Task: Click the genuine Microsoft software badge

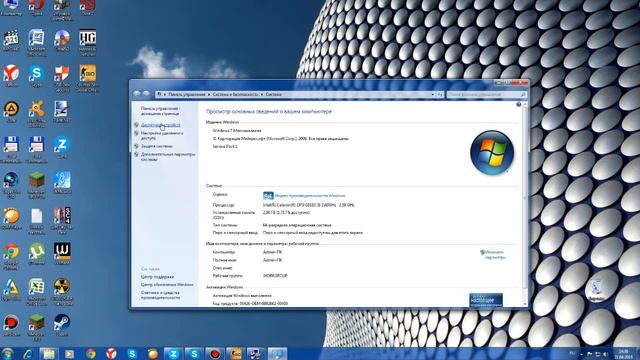Action: coord(486,300)
